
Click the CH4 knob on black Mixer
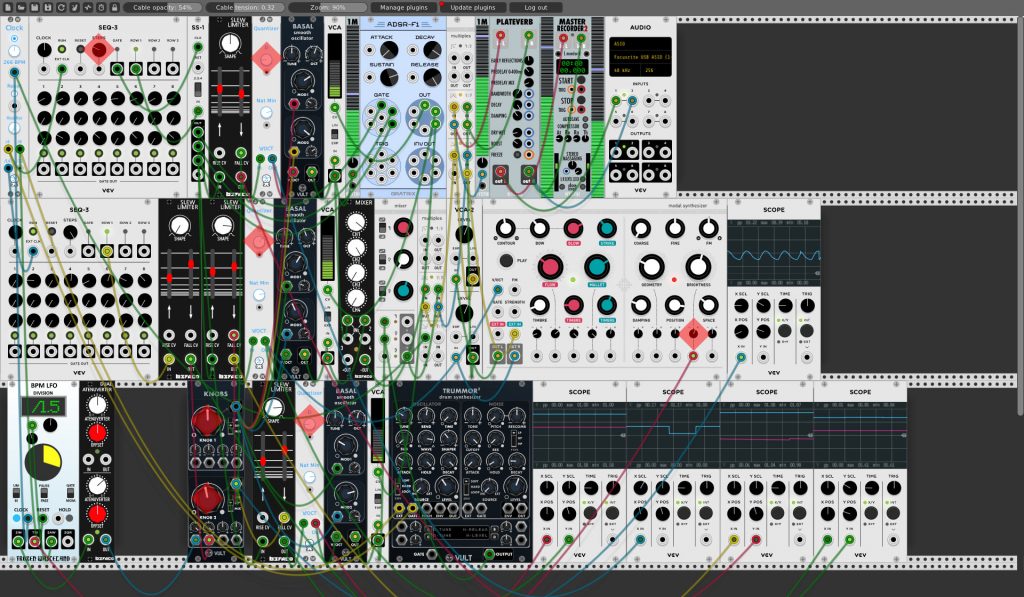[357, 298]
